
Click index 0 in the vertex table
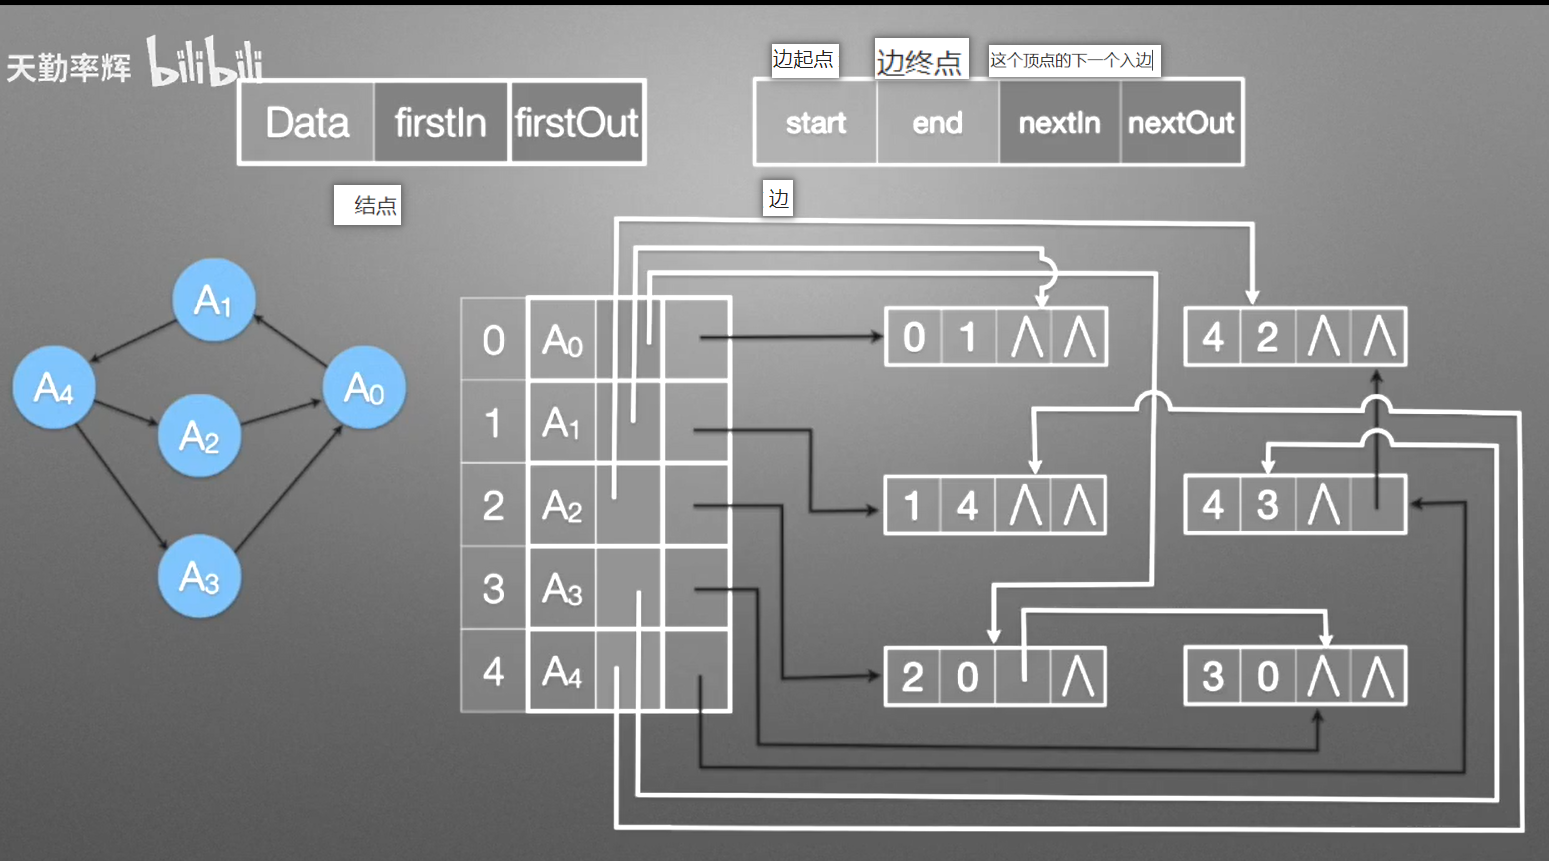point(494,340)
